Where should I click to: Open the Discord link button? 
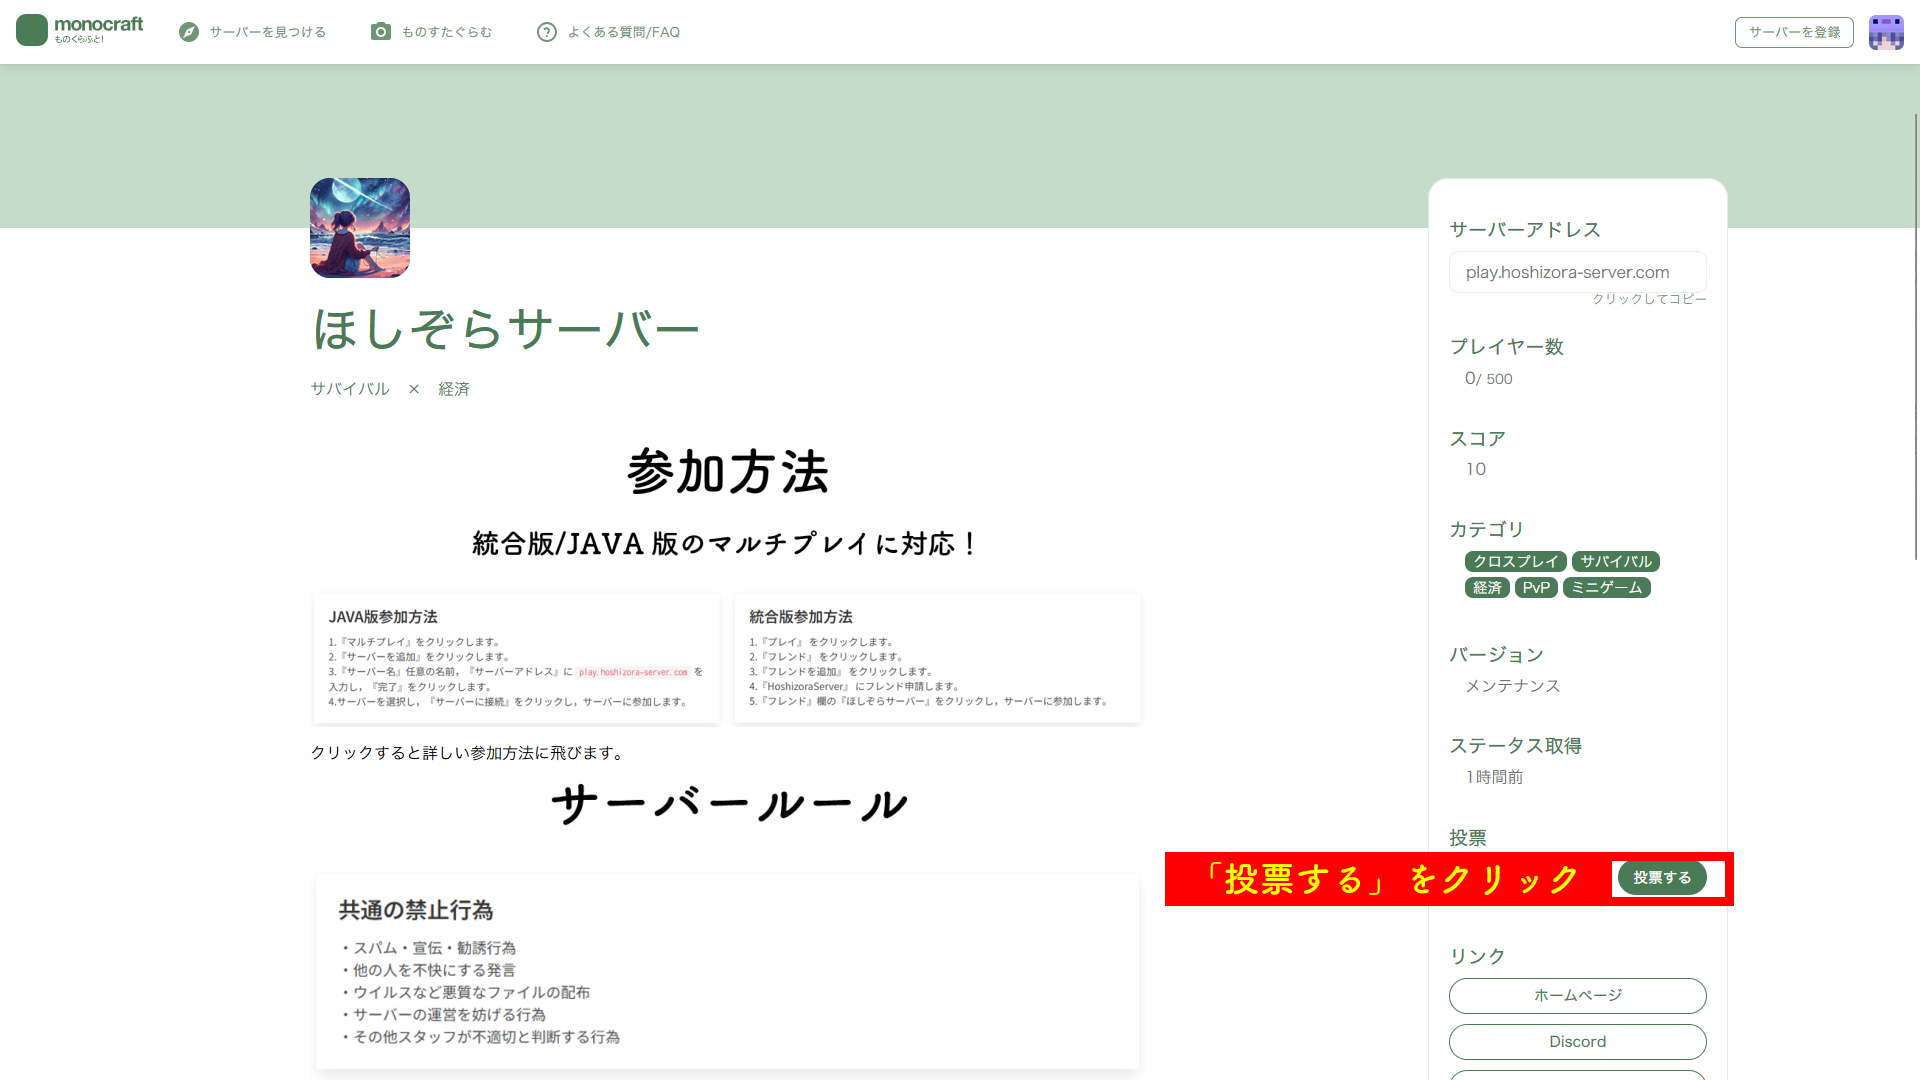click(1577, 1041)
